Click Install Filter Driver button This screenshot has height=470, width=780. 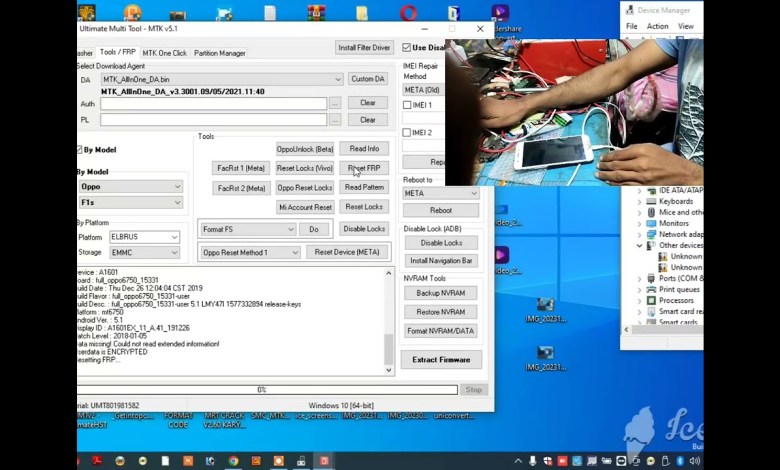pos(364,48)
